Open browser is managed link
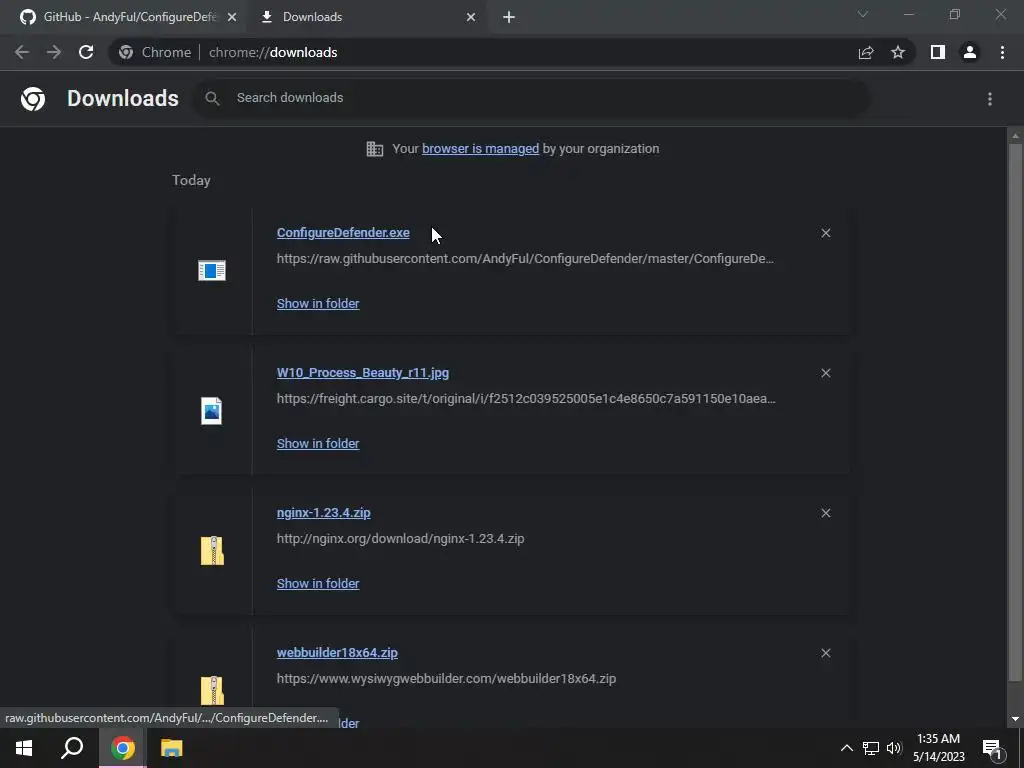The height and width of the screenshot is (768, 1024). coord(481,149)
